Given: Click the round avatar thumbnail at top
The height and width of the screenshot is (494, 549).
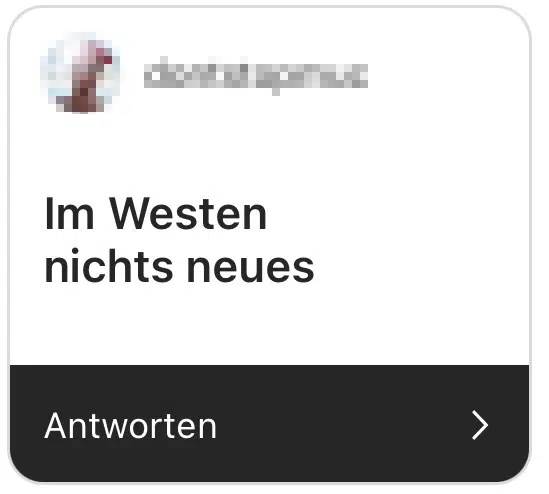Looking at the screenshot, I should point(81,74).
